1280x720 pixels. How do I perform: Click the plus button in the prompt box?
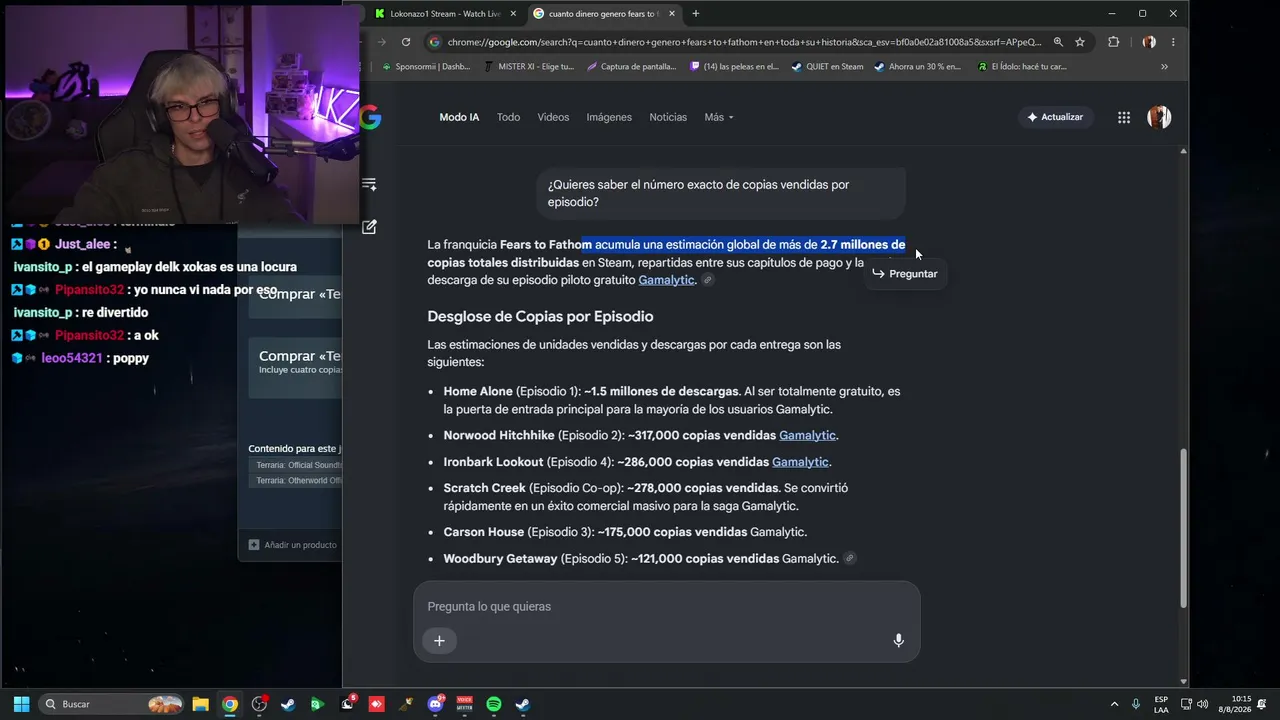tap(439, 641)
